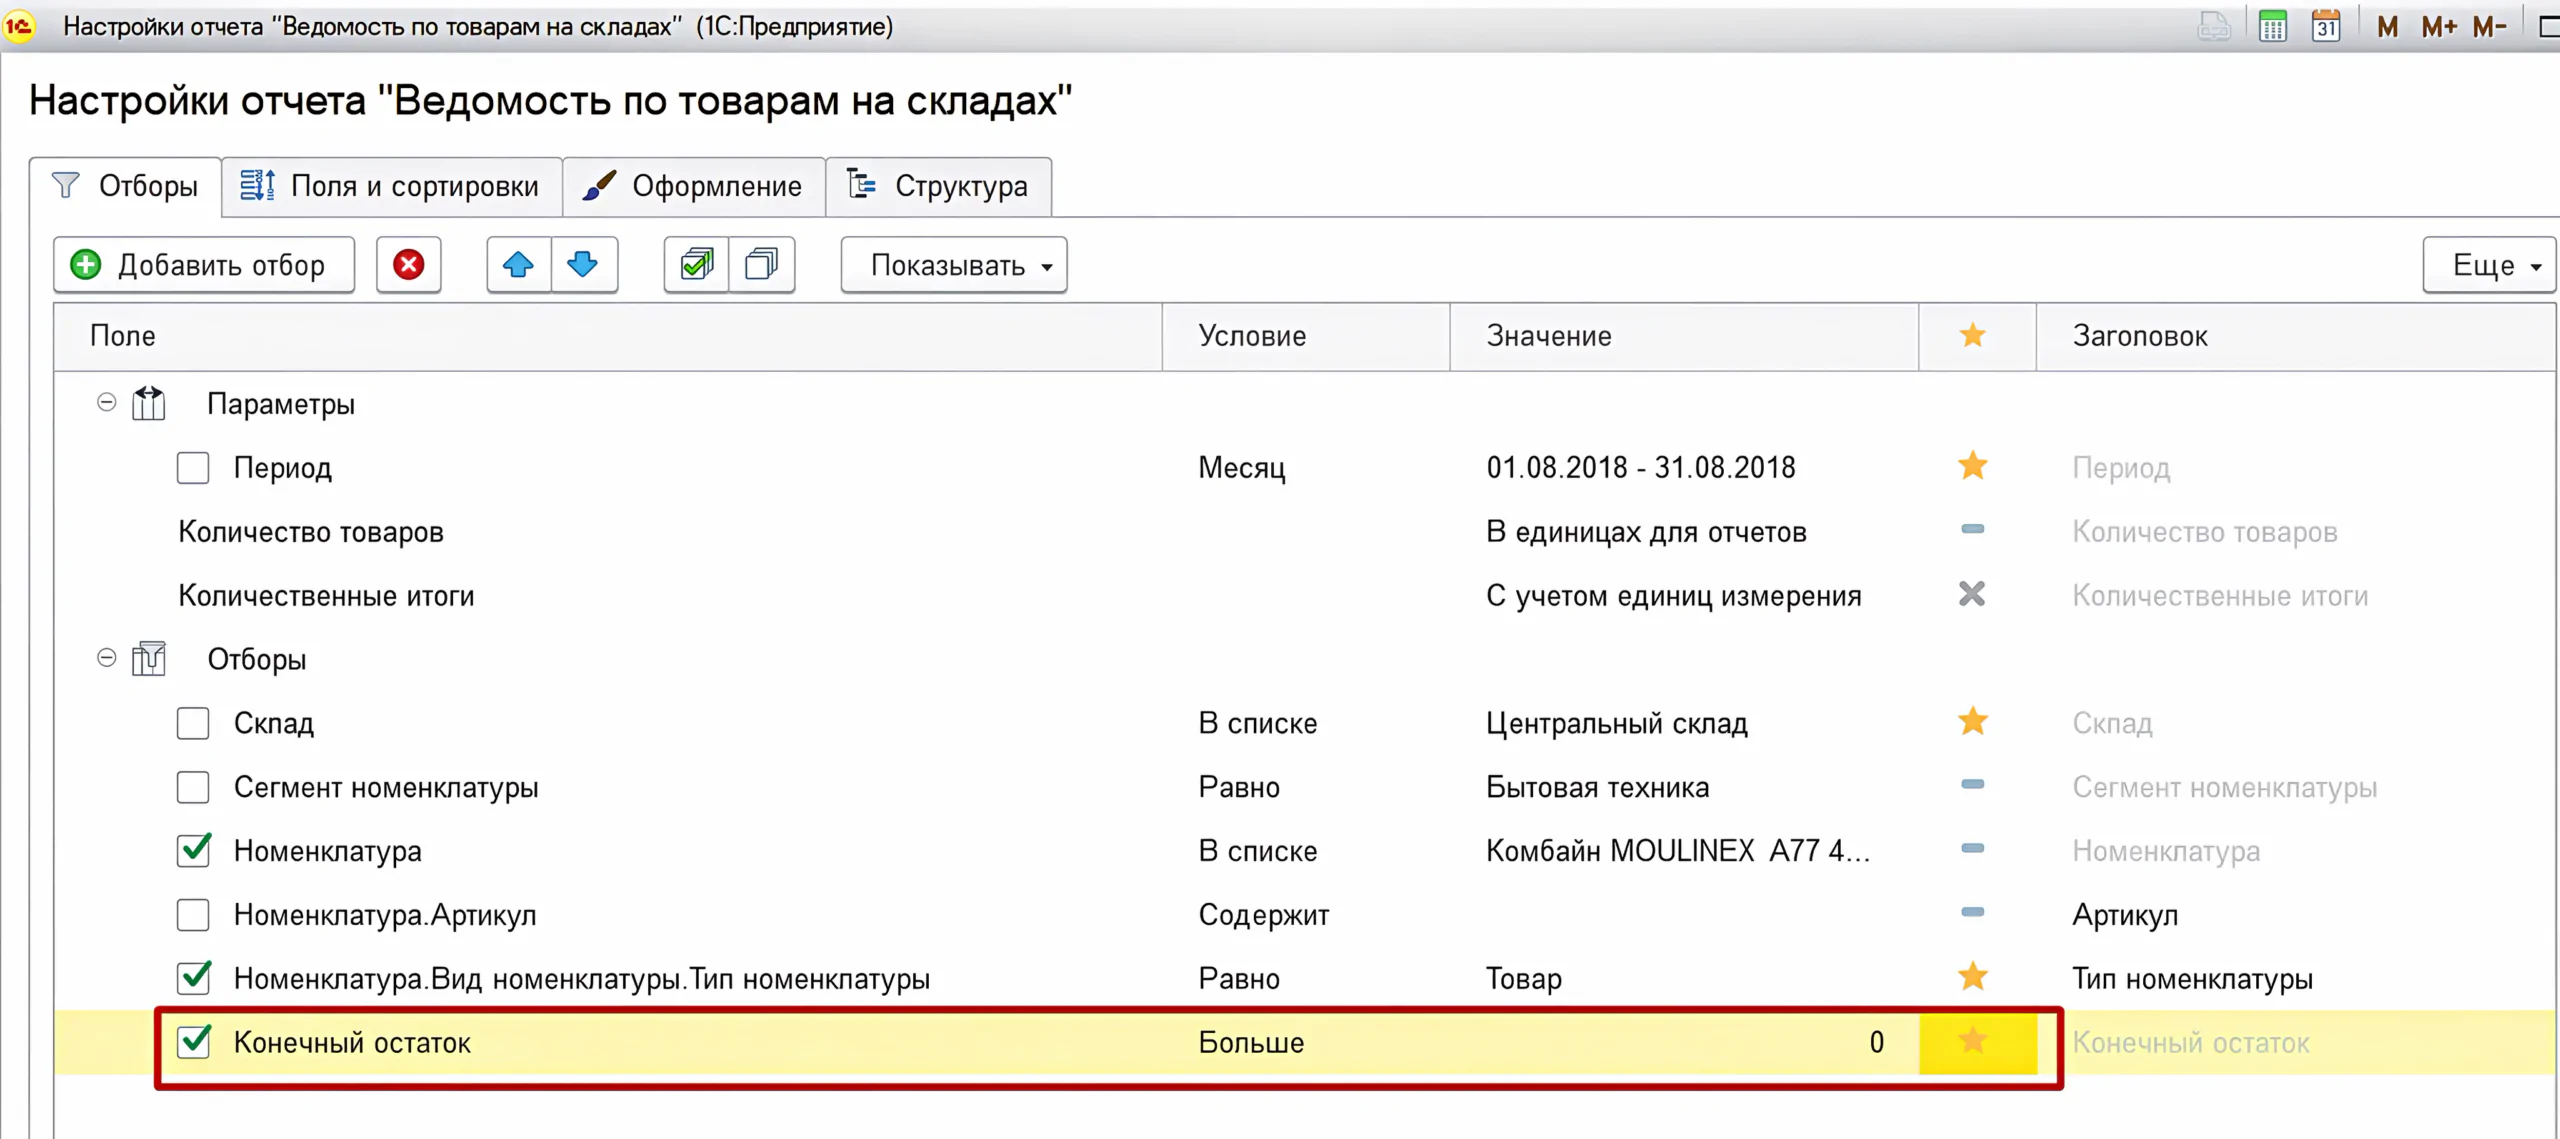Click the Содержит condition for Артикул

[x=1264, y=915]
